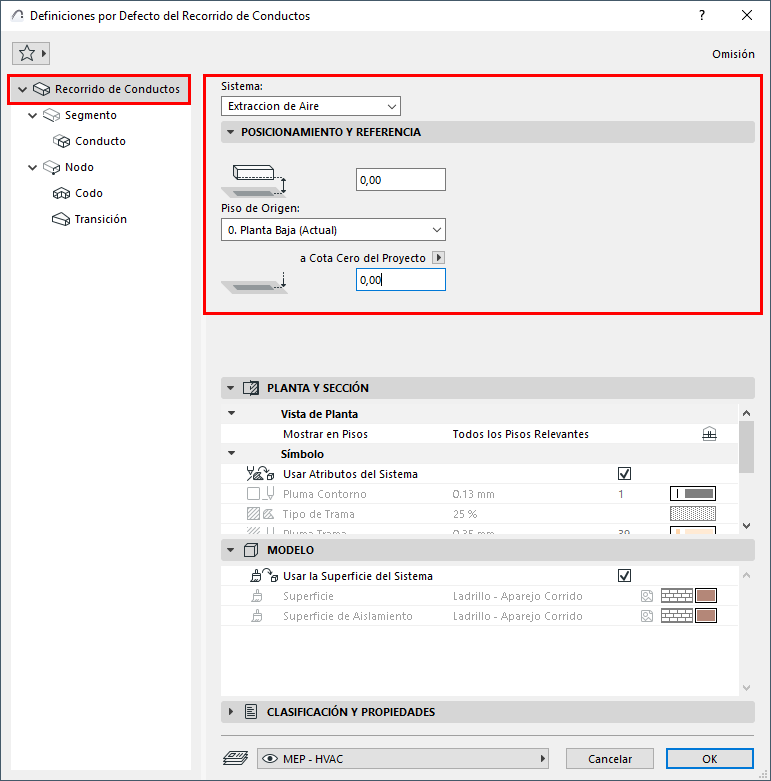Collapse the Modelo panel
Image resolution: width=771 pixels, height=781 pixels.
(x=230, y=550)
